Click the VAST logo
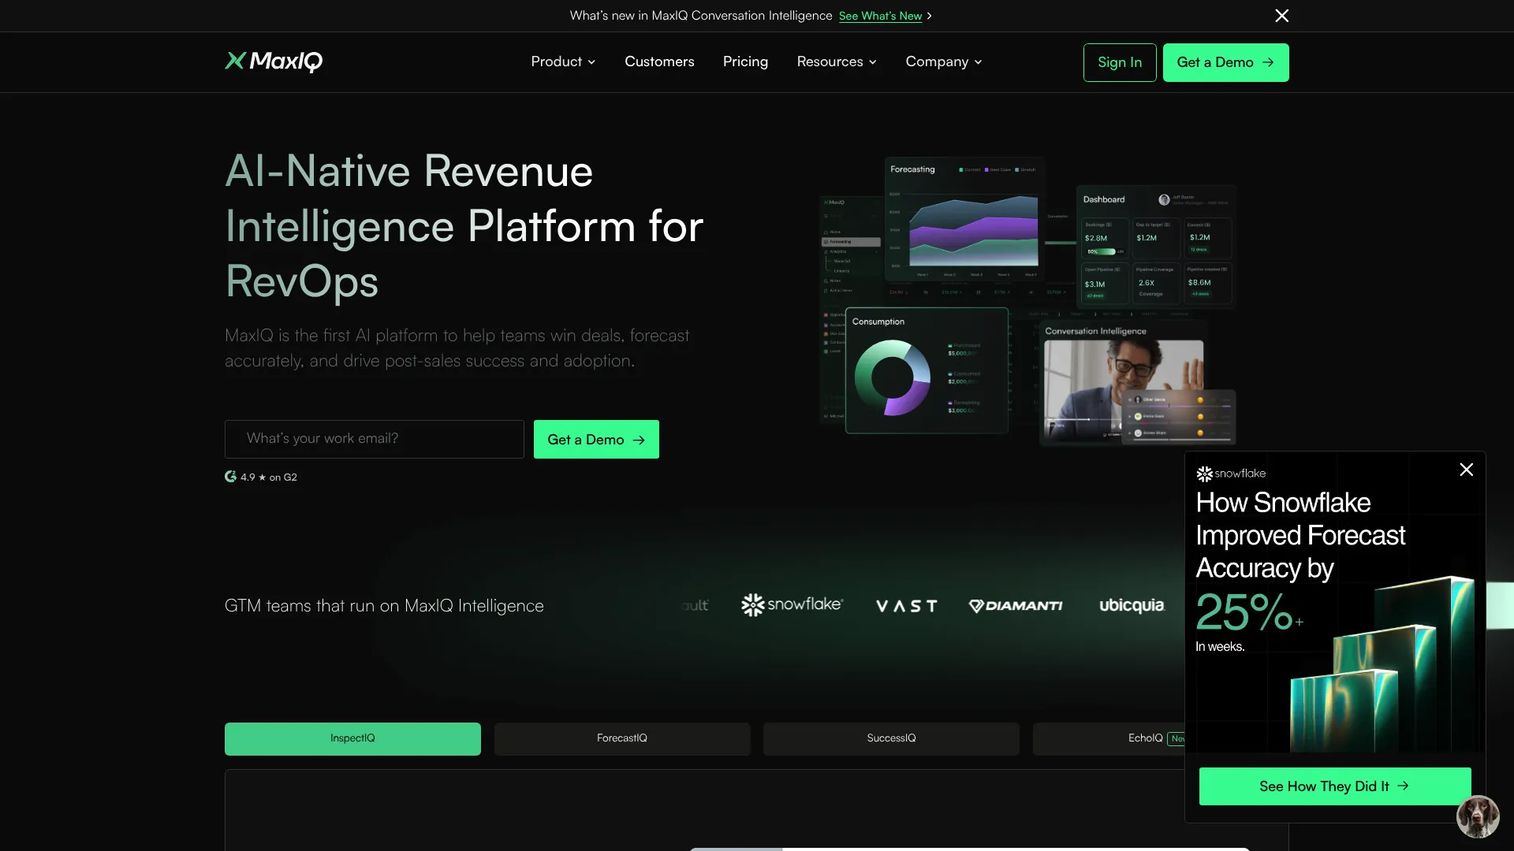 pyautogui.click(x=906, y=606)
